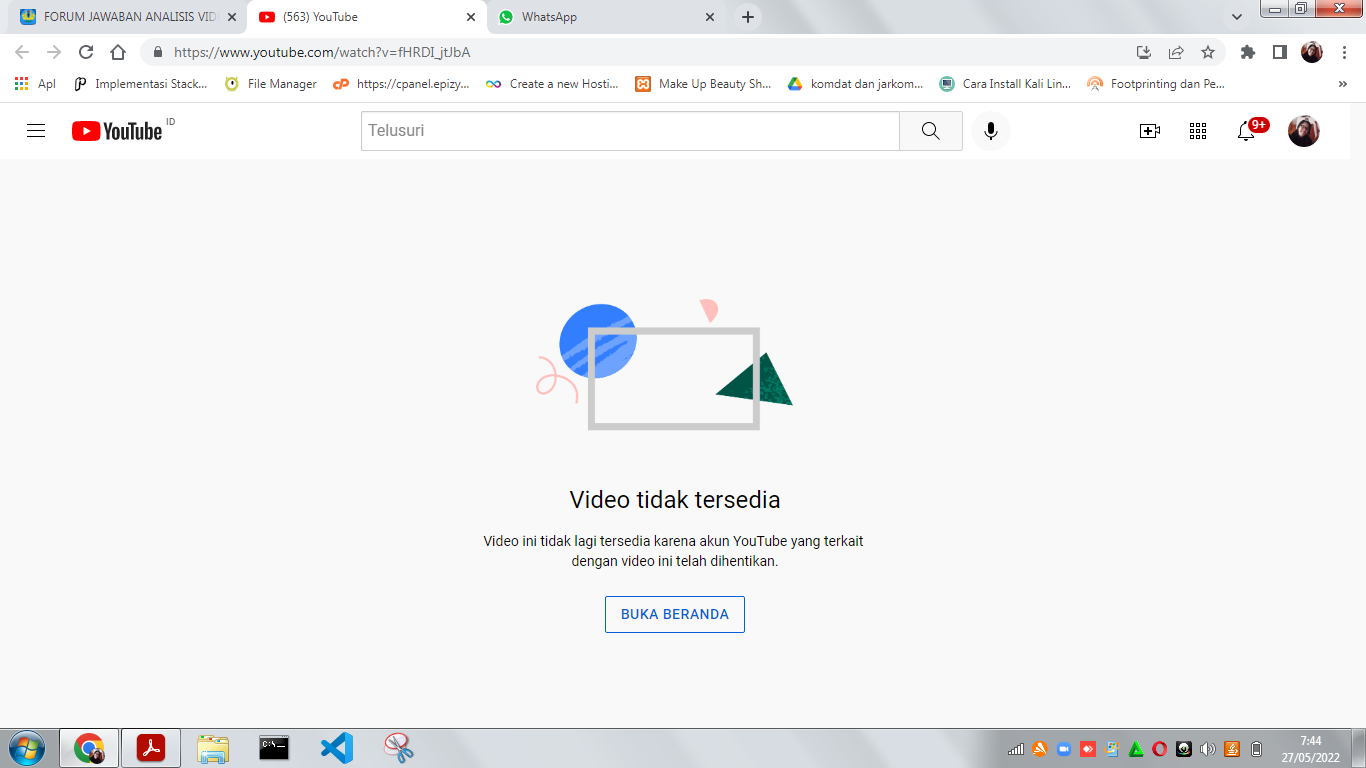This screenshot has width=1366, height=768.
Task: Open the create video icon
Action: click(x=1150, y=131)
